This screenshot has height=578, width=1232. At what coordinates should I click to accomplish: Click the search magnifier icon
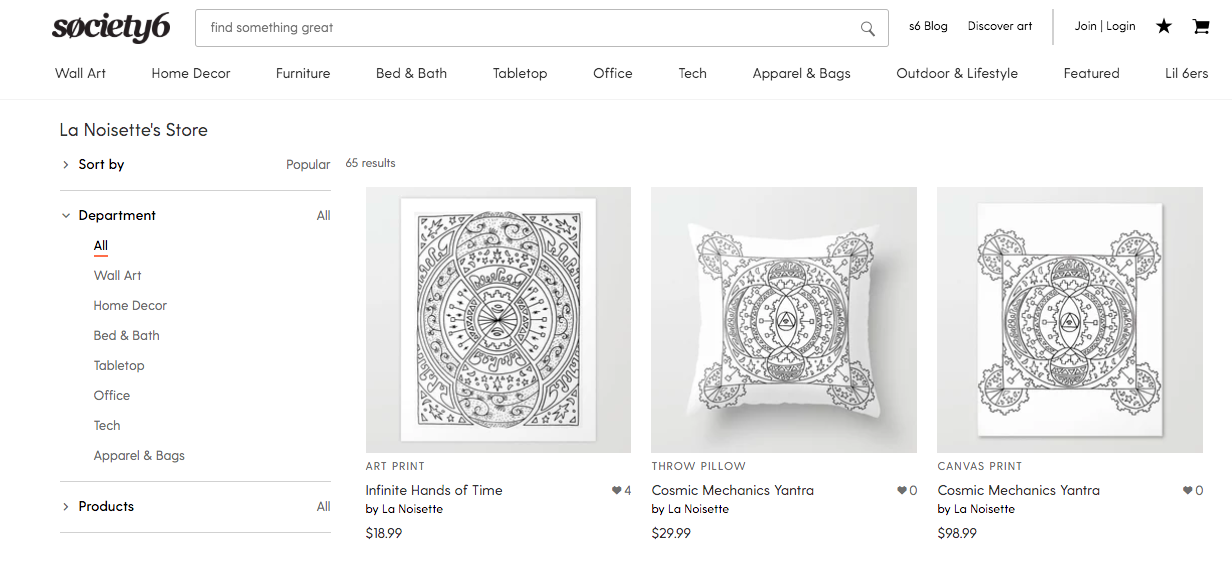[868, 28]
